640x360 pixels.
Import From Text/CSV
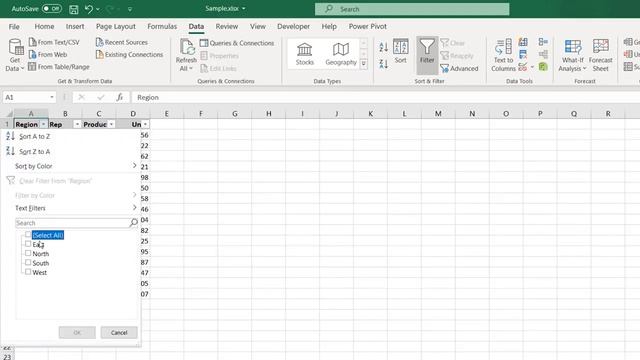coord(54,42)
